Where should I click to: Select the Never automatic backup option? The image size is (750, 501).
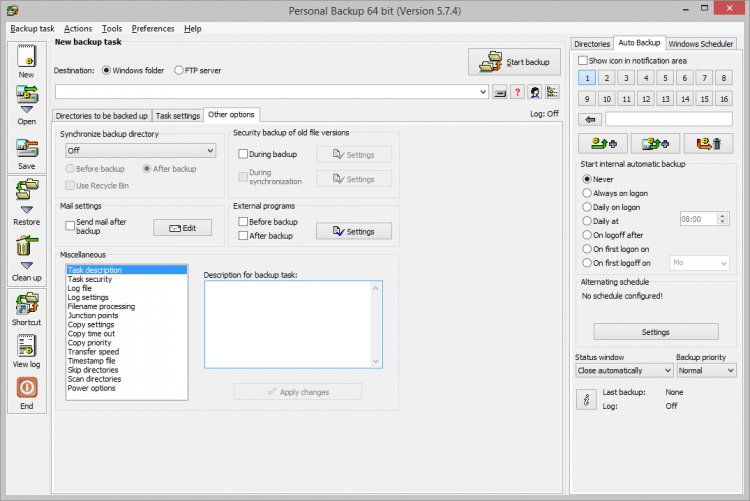(587, 179)
